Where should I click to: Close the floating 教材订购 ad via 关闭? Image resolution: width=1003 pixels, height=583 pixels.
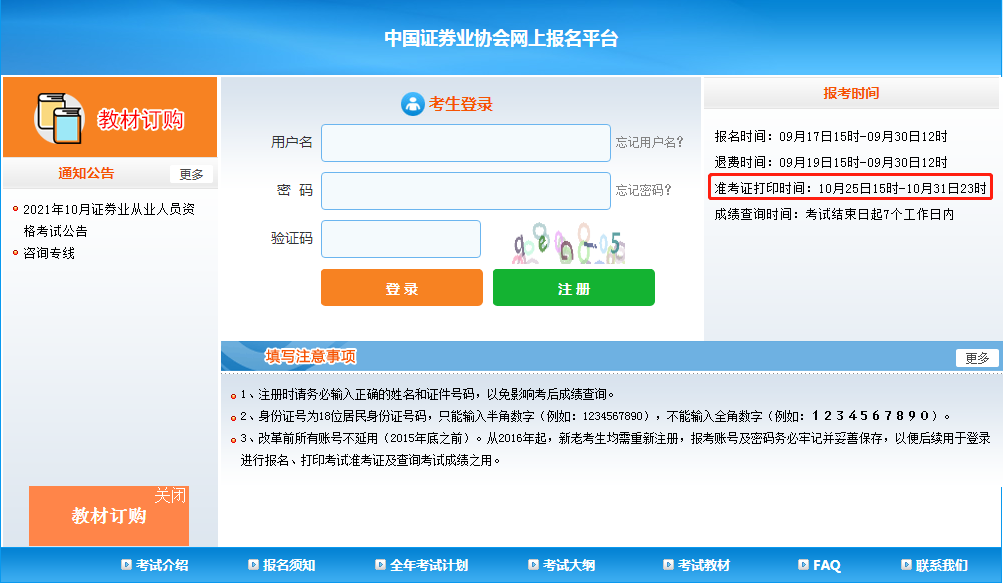click(x=170, y=495)
